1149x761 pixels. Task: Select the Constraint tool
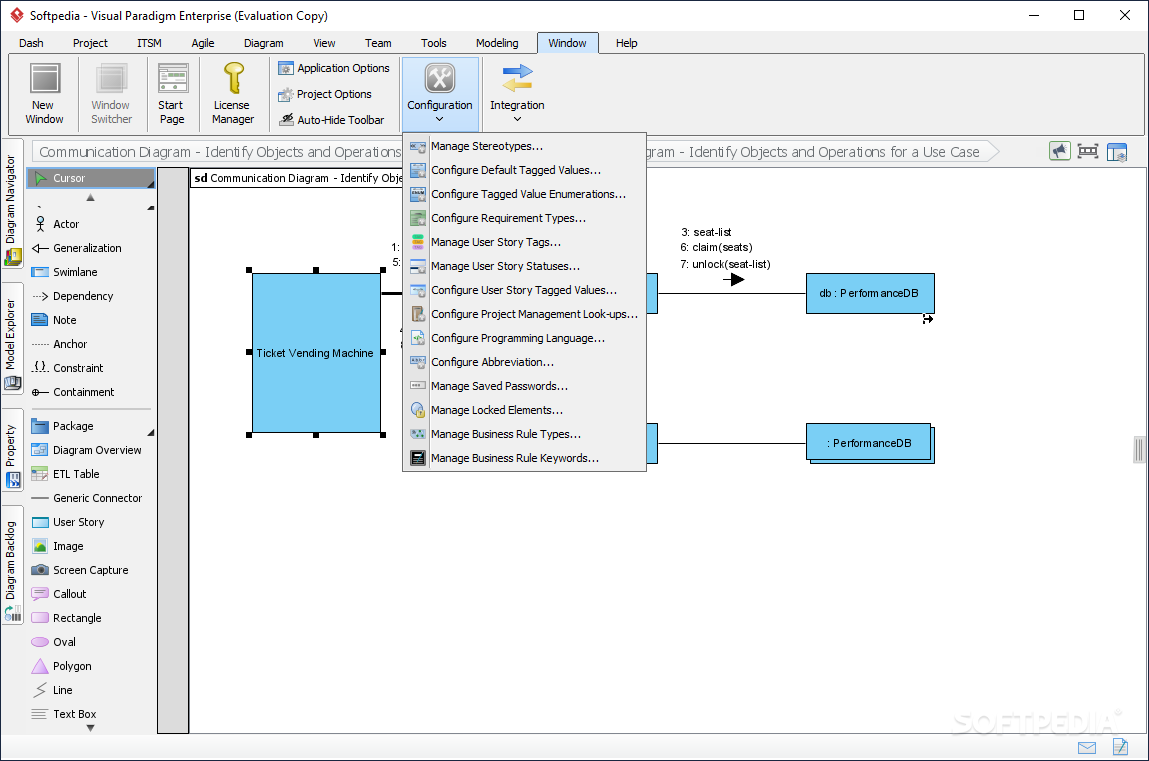(91, 368)
